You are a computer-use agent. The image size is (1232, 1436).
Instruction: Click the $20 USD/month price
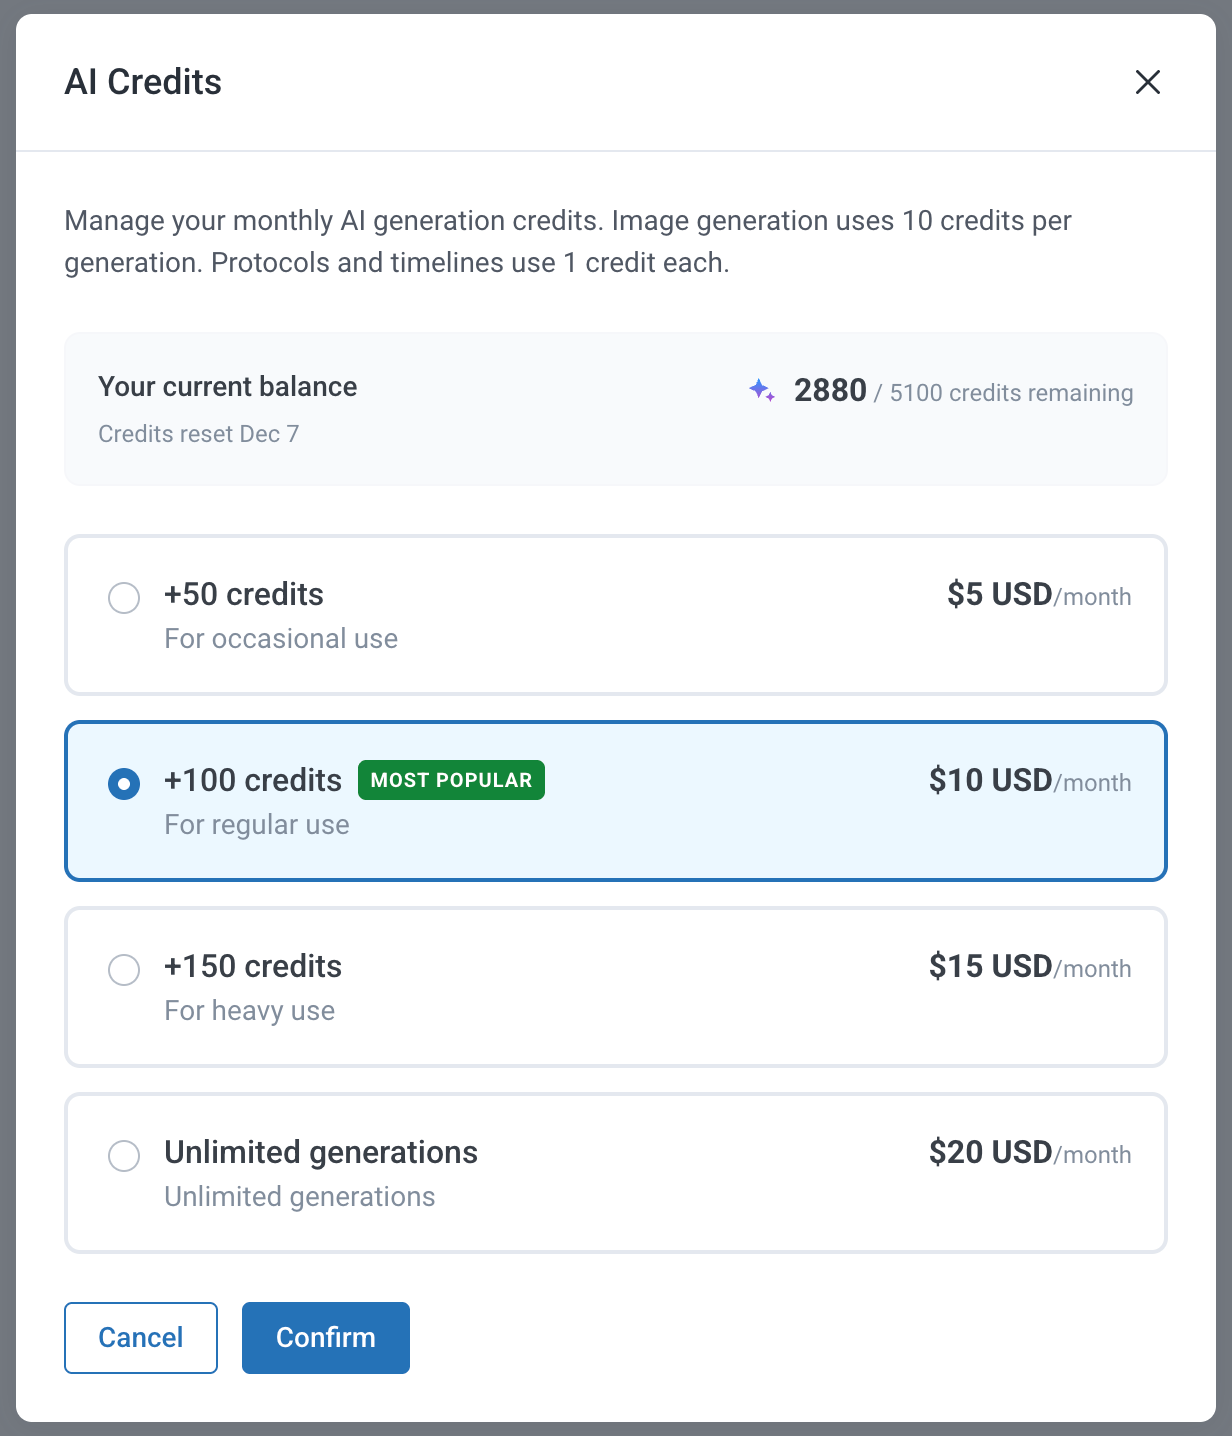pyautogui.click(x=1029, y=1153)
